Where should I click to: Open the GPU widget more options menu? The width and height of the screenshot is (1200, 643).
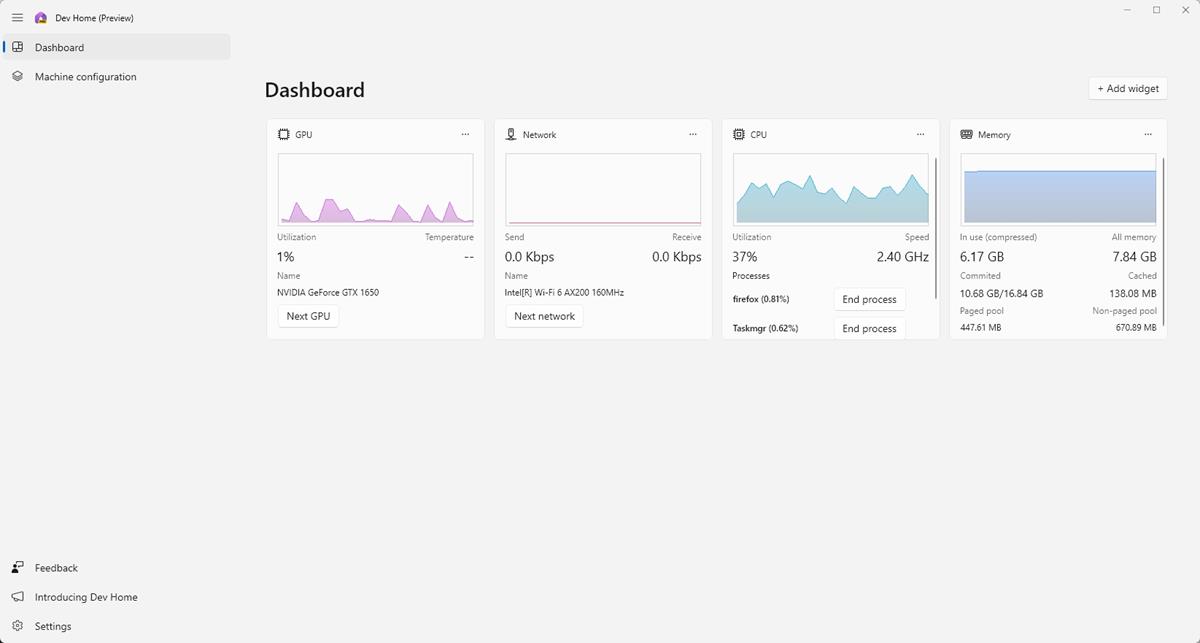465,134
